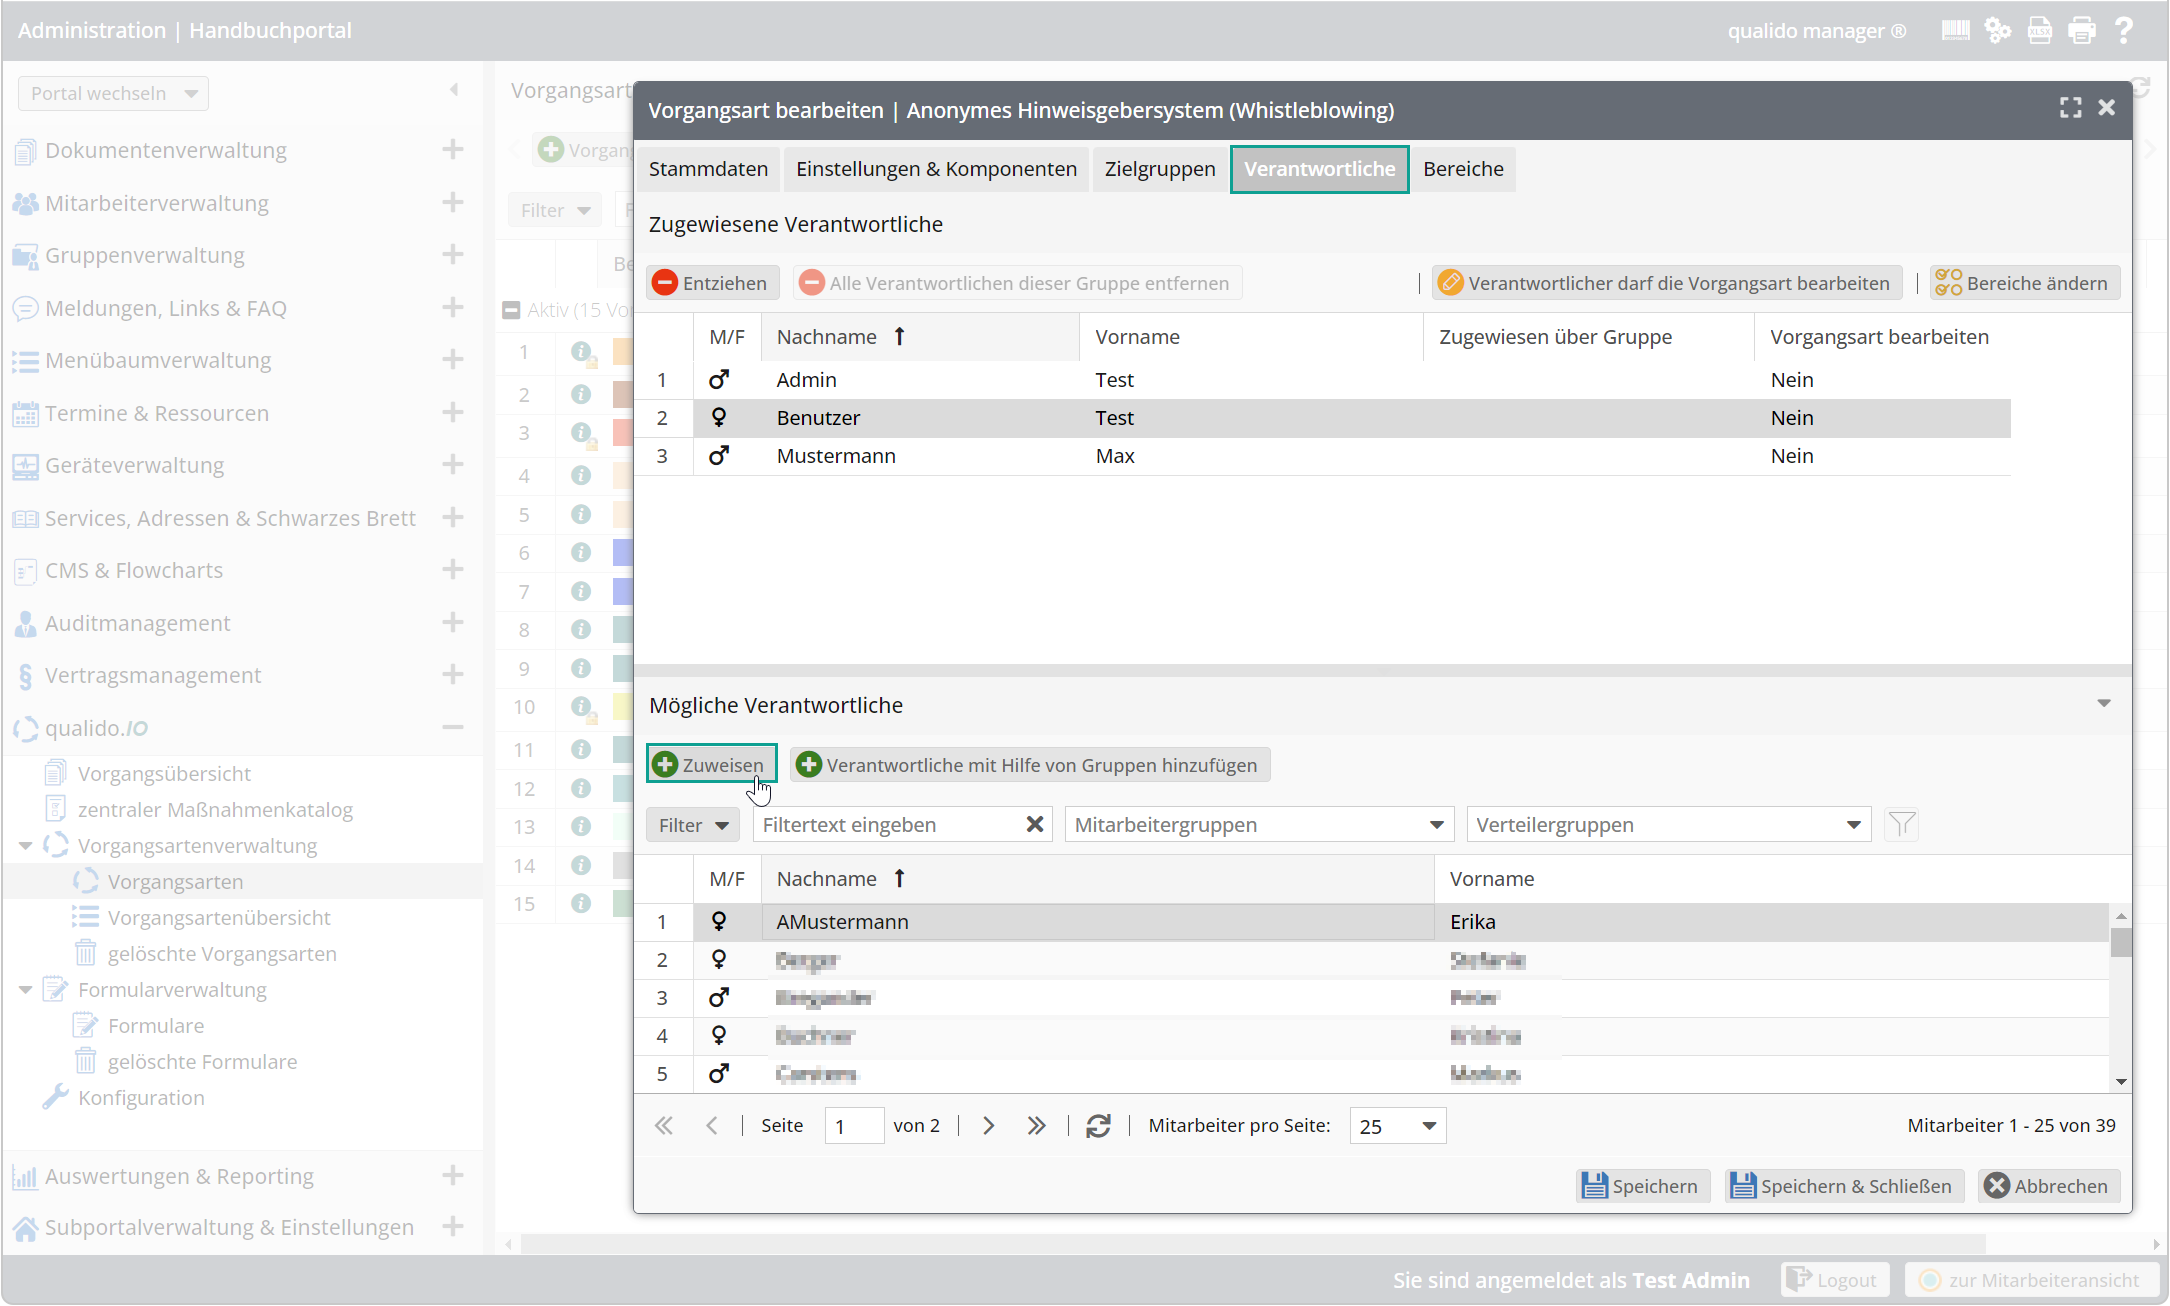
Task: Click the Seite number input field
Action: coord(853,1126)
